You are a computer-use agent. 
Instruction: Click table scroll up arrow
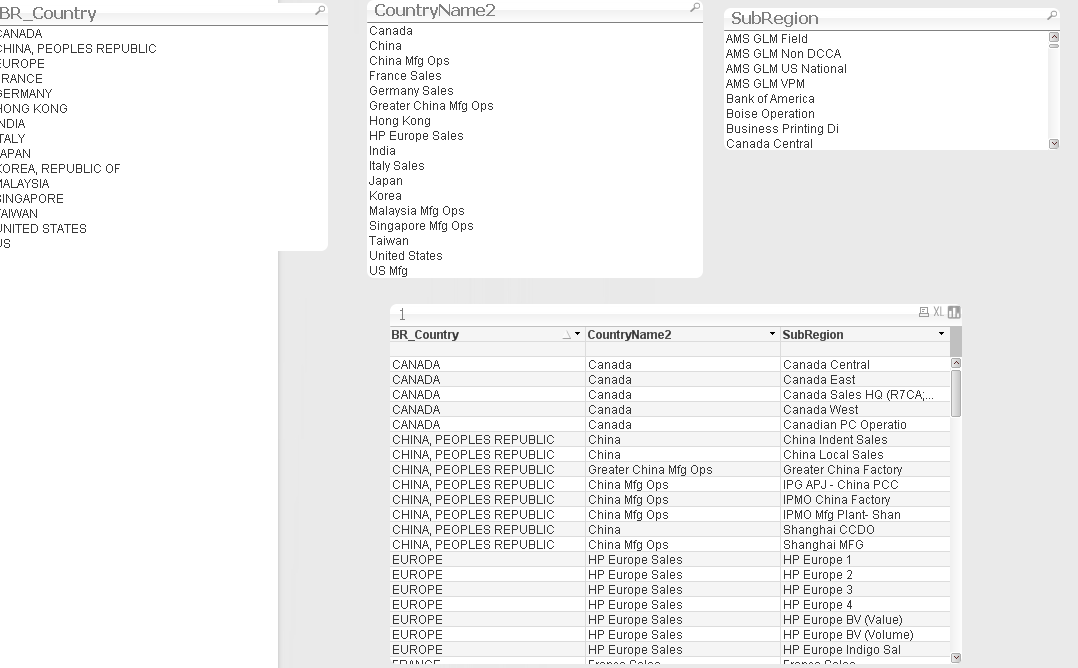[956, 363]
